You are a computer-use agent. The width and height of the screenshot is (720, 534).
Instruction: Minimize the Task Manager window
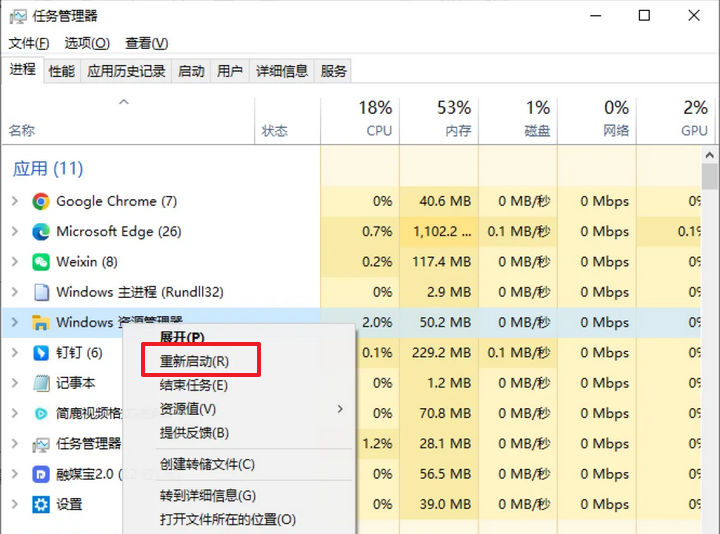(x=596, y=16)
